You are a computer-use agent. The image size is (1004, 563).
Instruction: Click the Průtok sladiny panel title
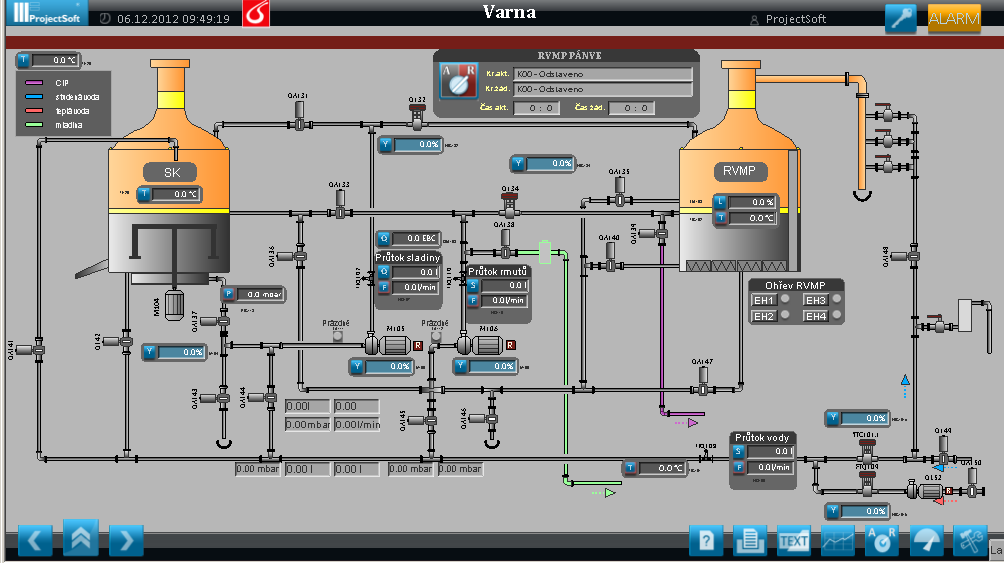pyautogui.click(x=408, y=257)
